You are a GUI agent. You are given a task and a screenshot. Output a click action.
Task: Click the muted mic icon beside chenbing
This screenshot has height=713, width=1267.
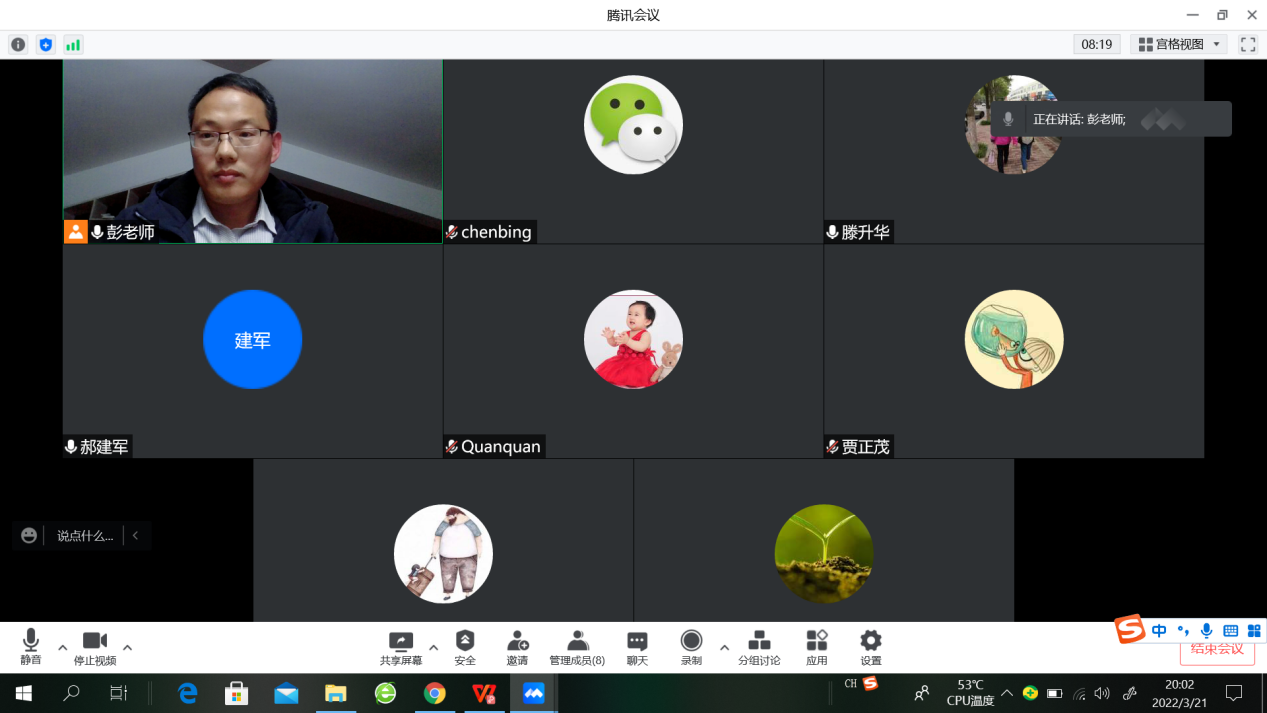coord(452,232)
